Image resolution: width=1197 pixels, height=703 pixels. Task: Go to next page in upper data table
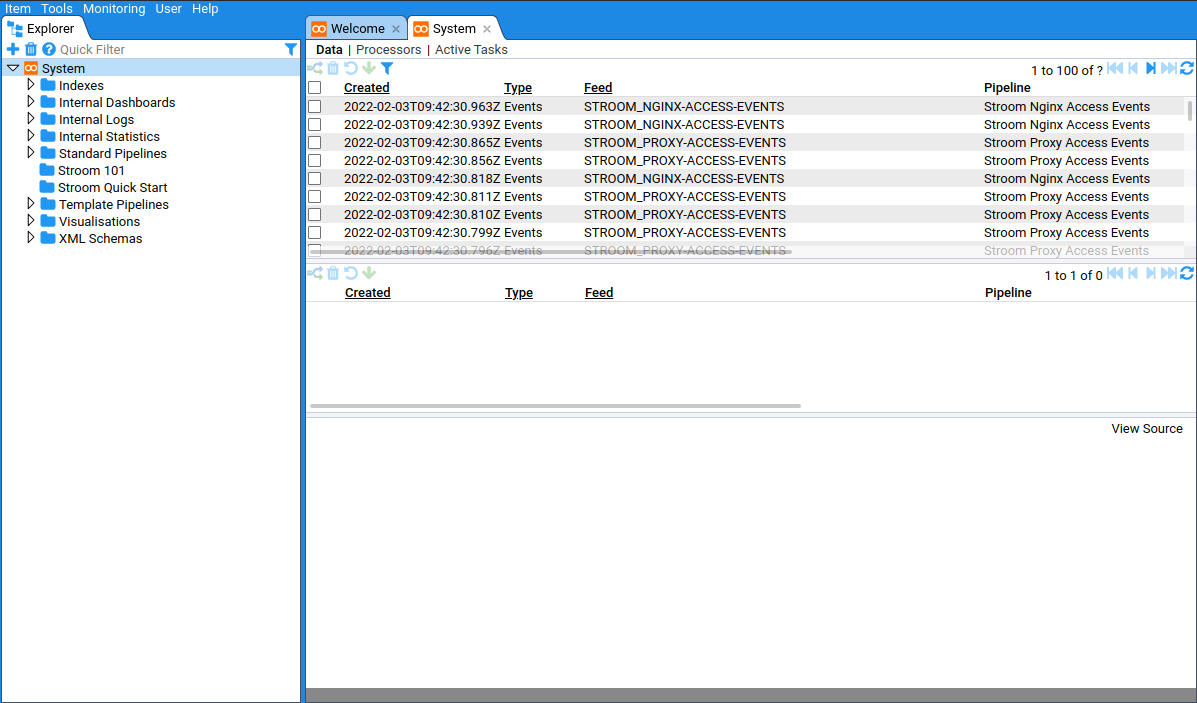1151,69
